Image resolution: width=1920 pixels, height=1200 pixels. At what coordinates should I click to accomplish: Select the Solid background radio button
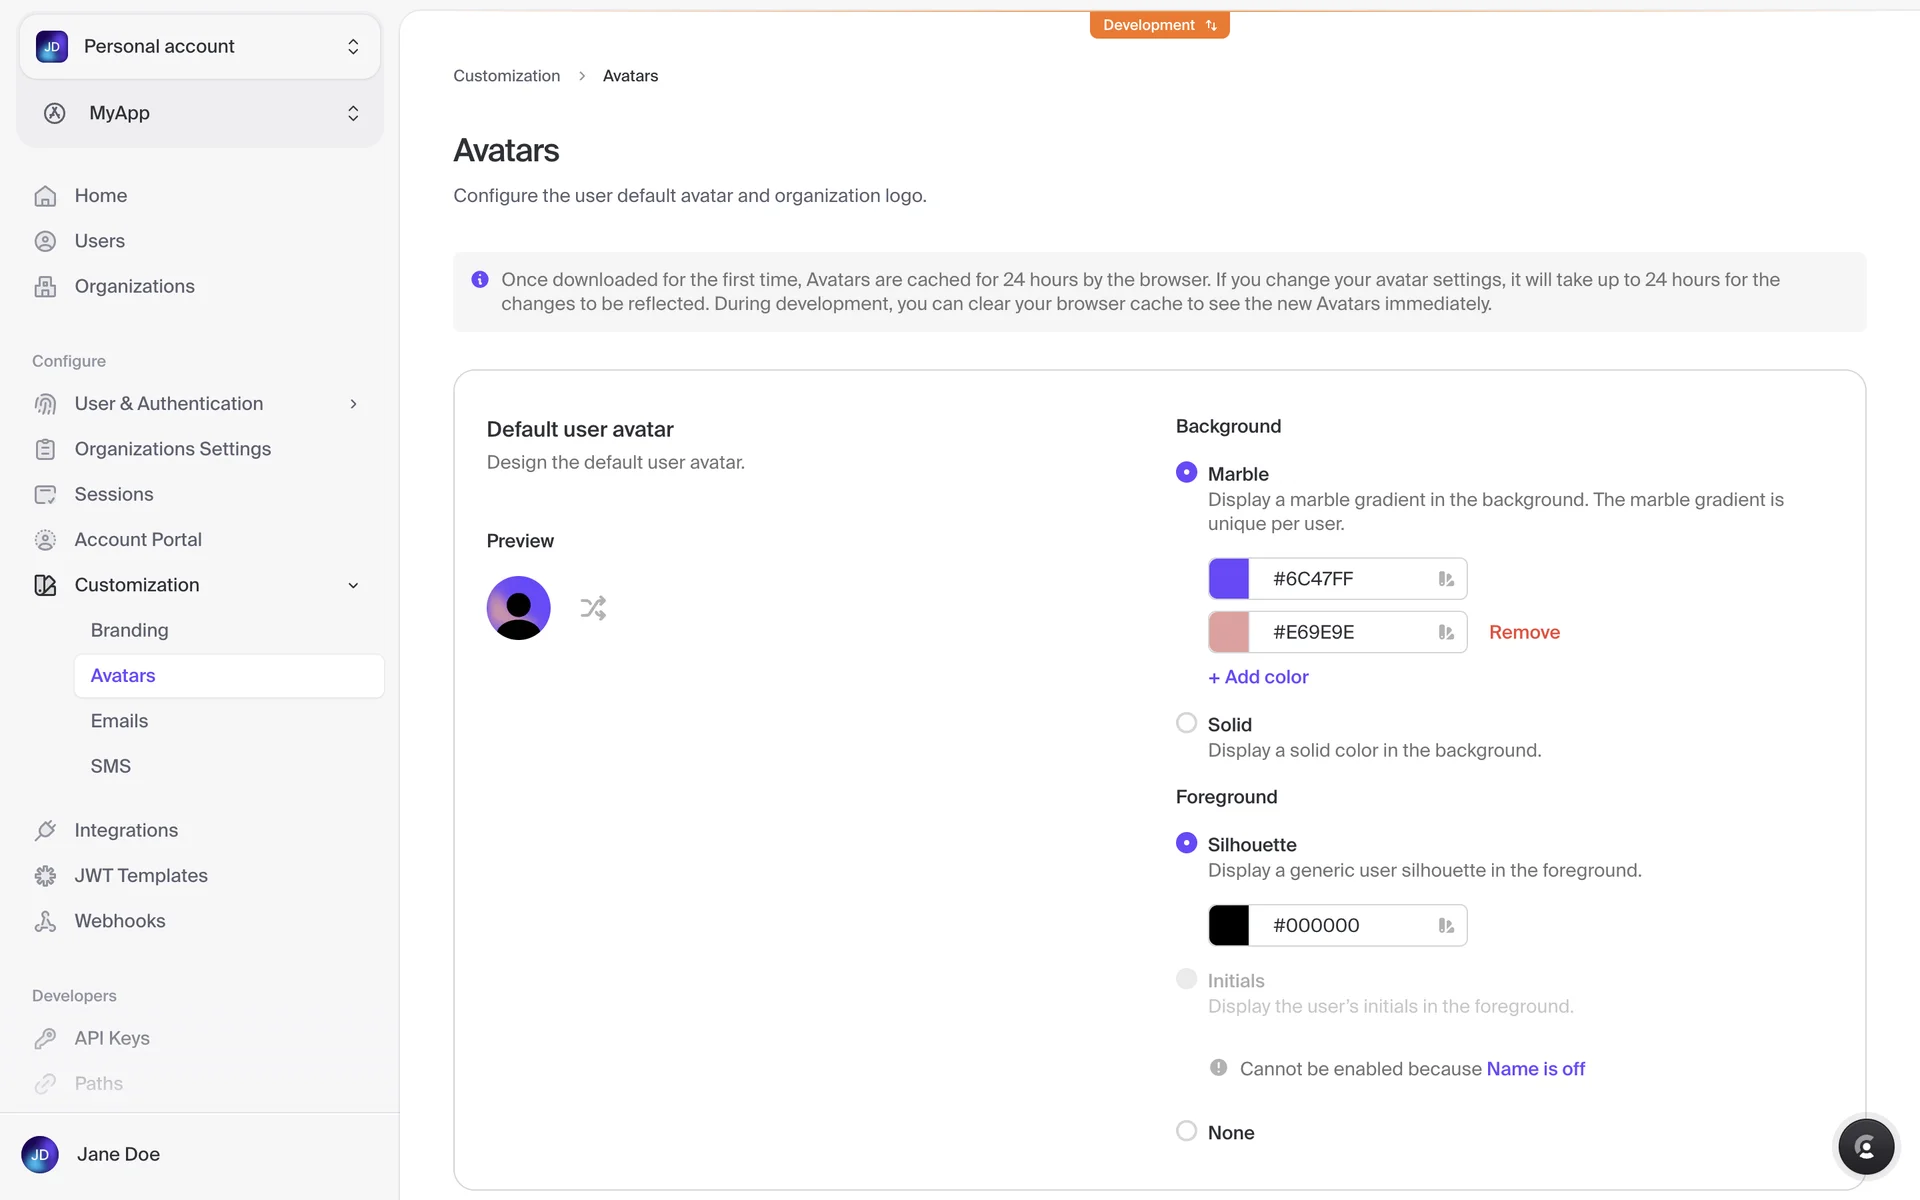pyautogui.click(x=1186, y=723)
